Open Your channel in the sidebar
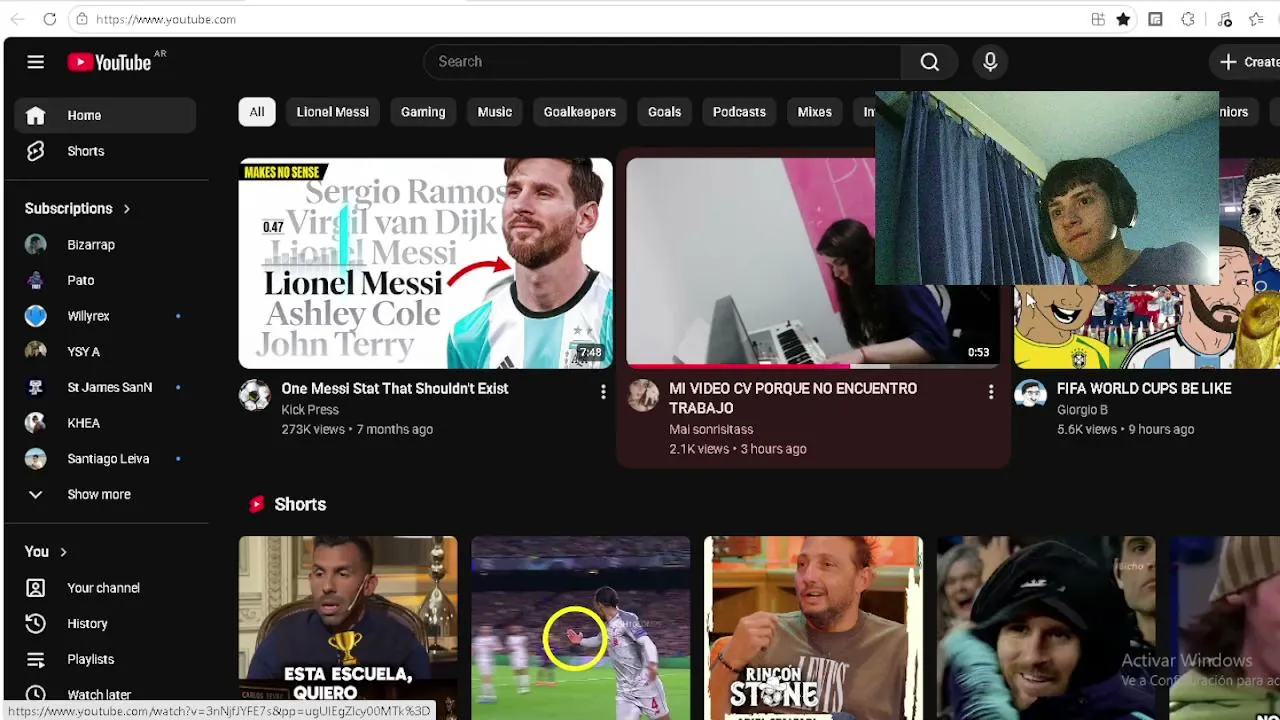 pyautogui.click(x=105, y=588)
